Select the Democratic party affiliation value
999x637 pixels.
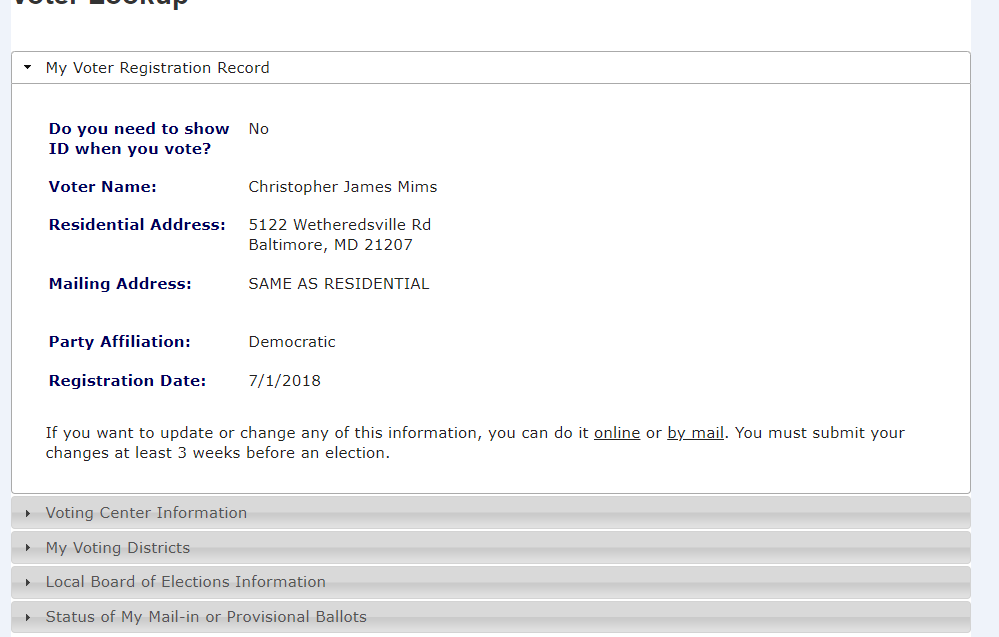[292, 342]
